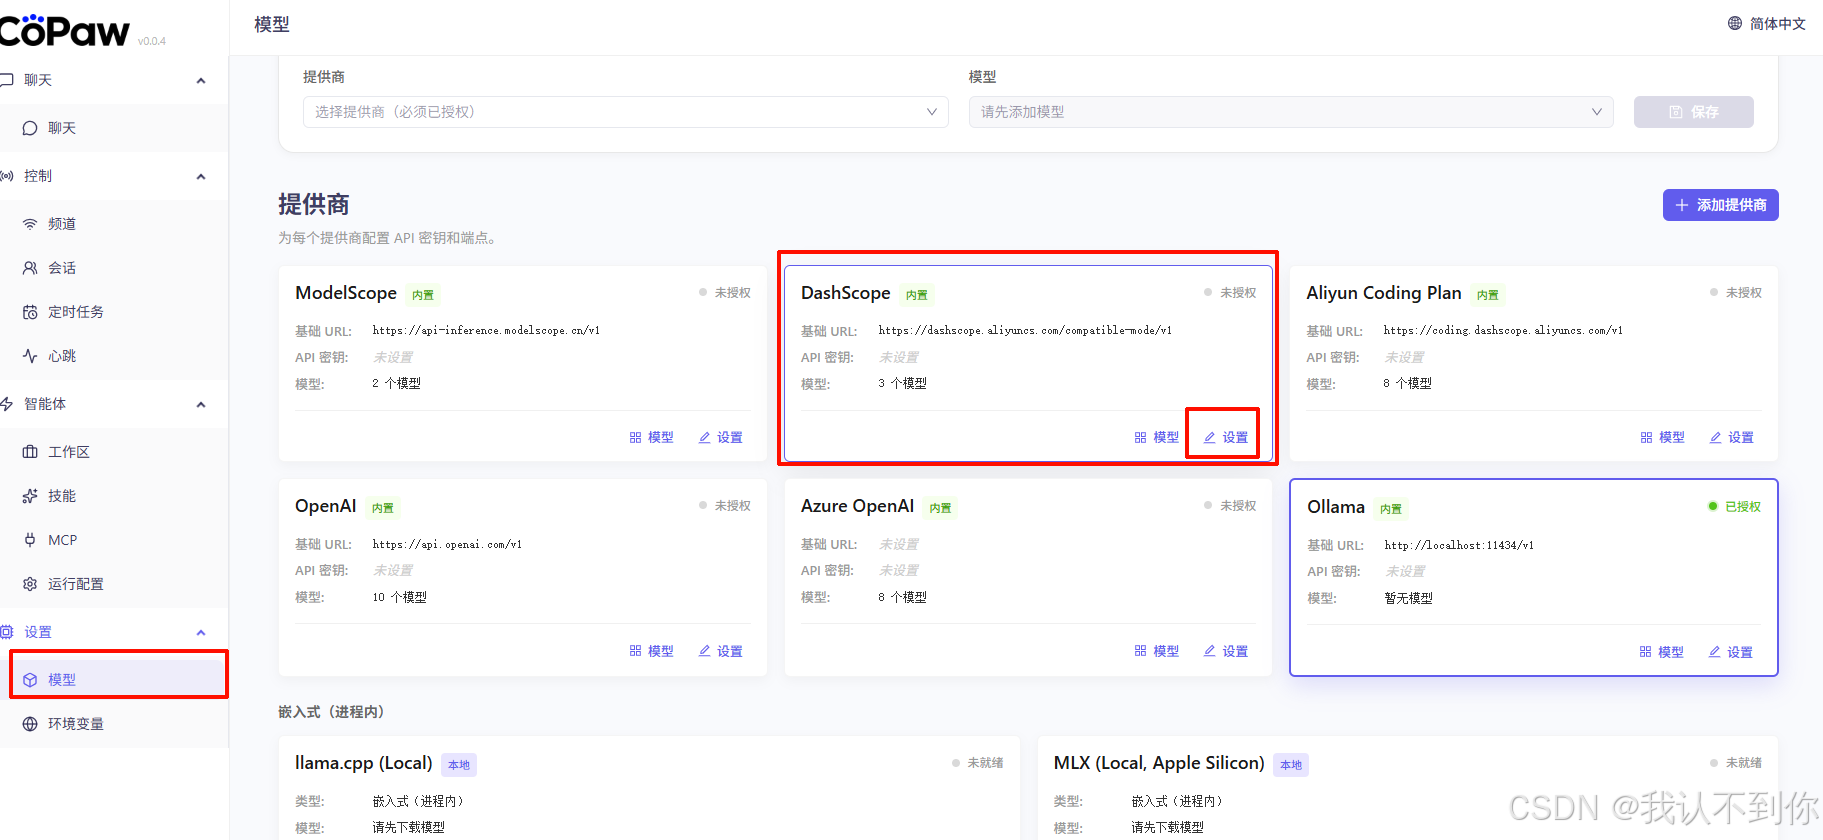
Task: Click the briefcase icon beside 工作区
Action: point(30,452)
